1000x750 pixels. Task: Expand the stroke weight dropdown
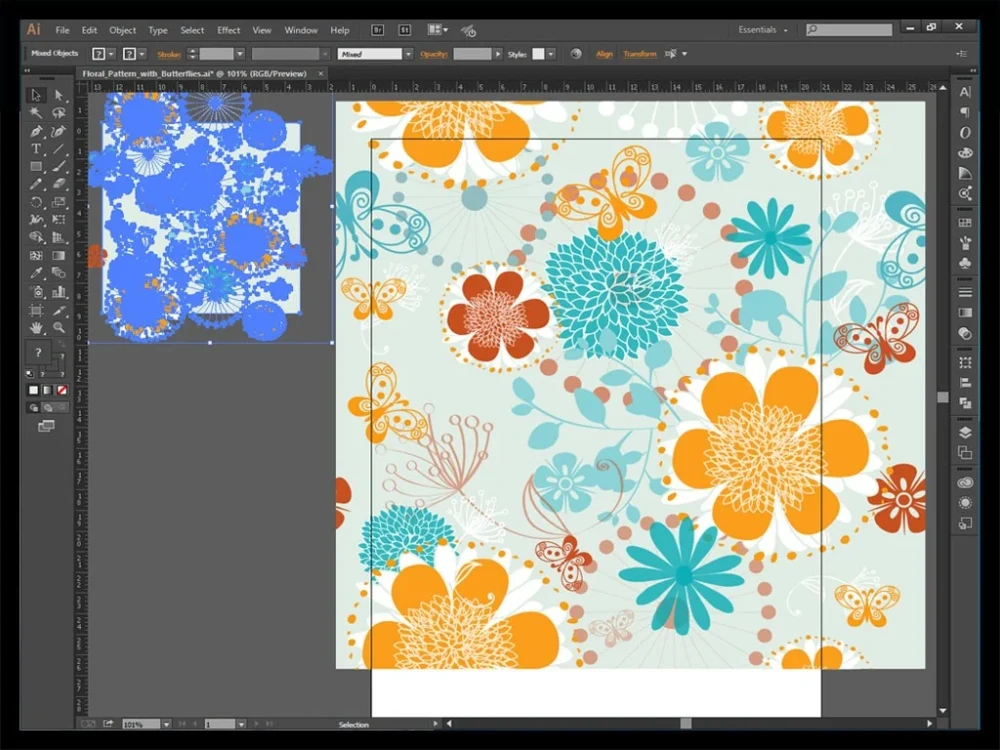240,54
